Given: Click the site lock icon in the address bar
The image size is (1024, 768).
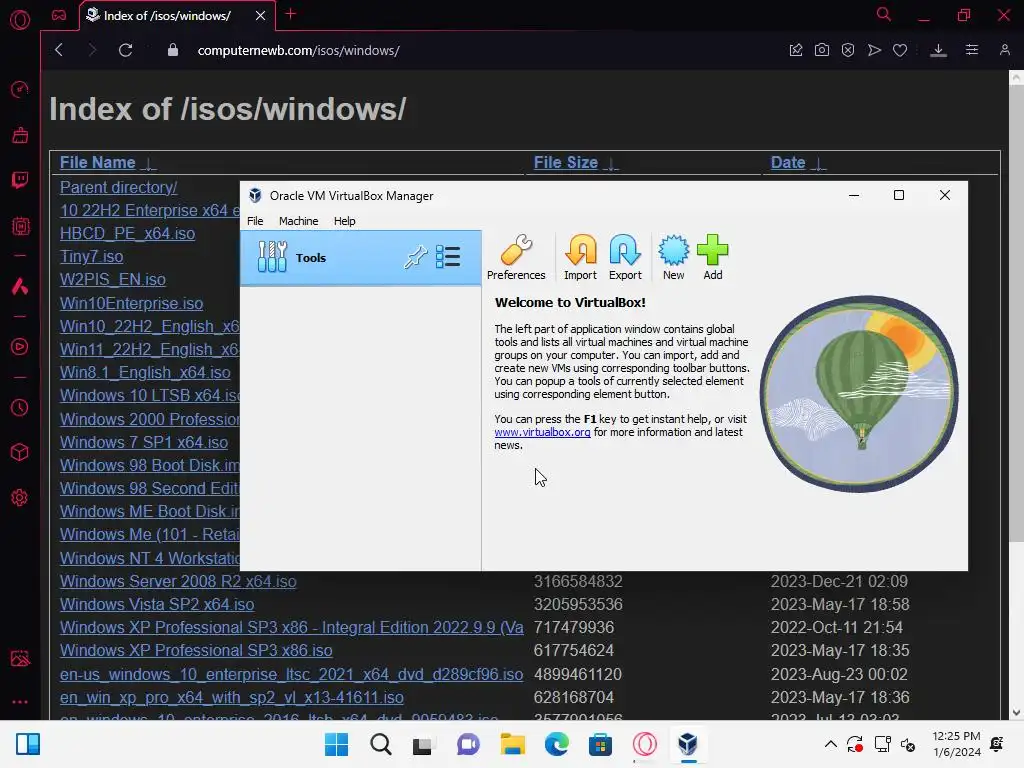Looking at the screenshot, I should (172, 50).
